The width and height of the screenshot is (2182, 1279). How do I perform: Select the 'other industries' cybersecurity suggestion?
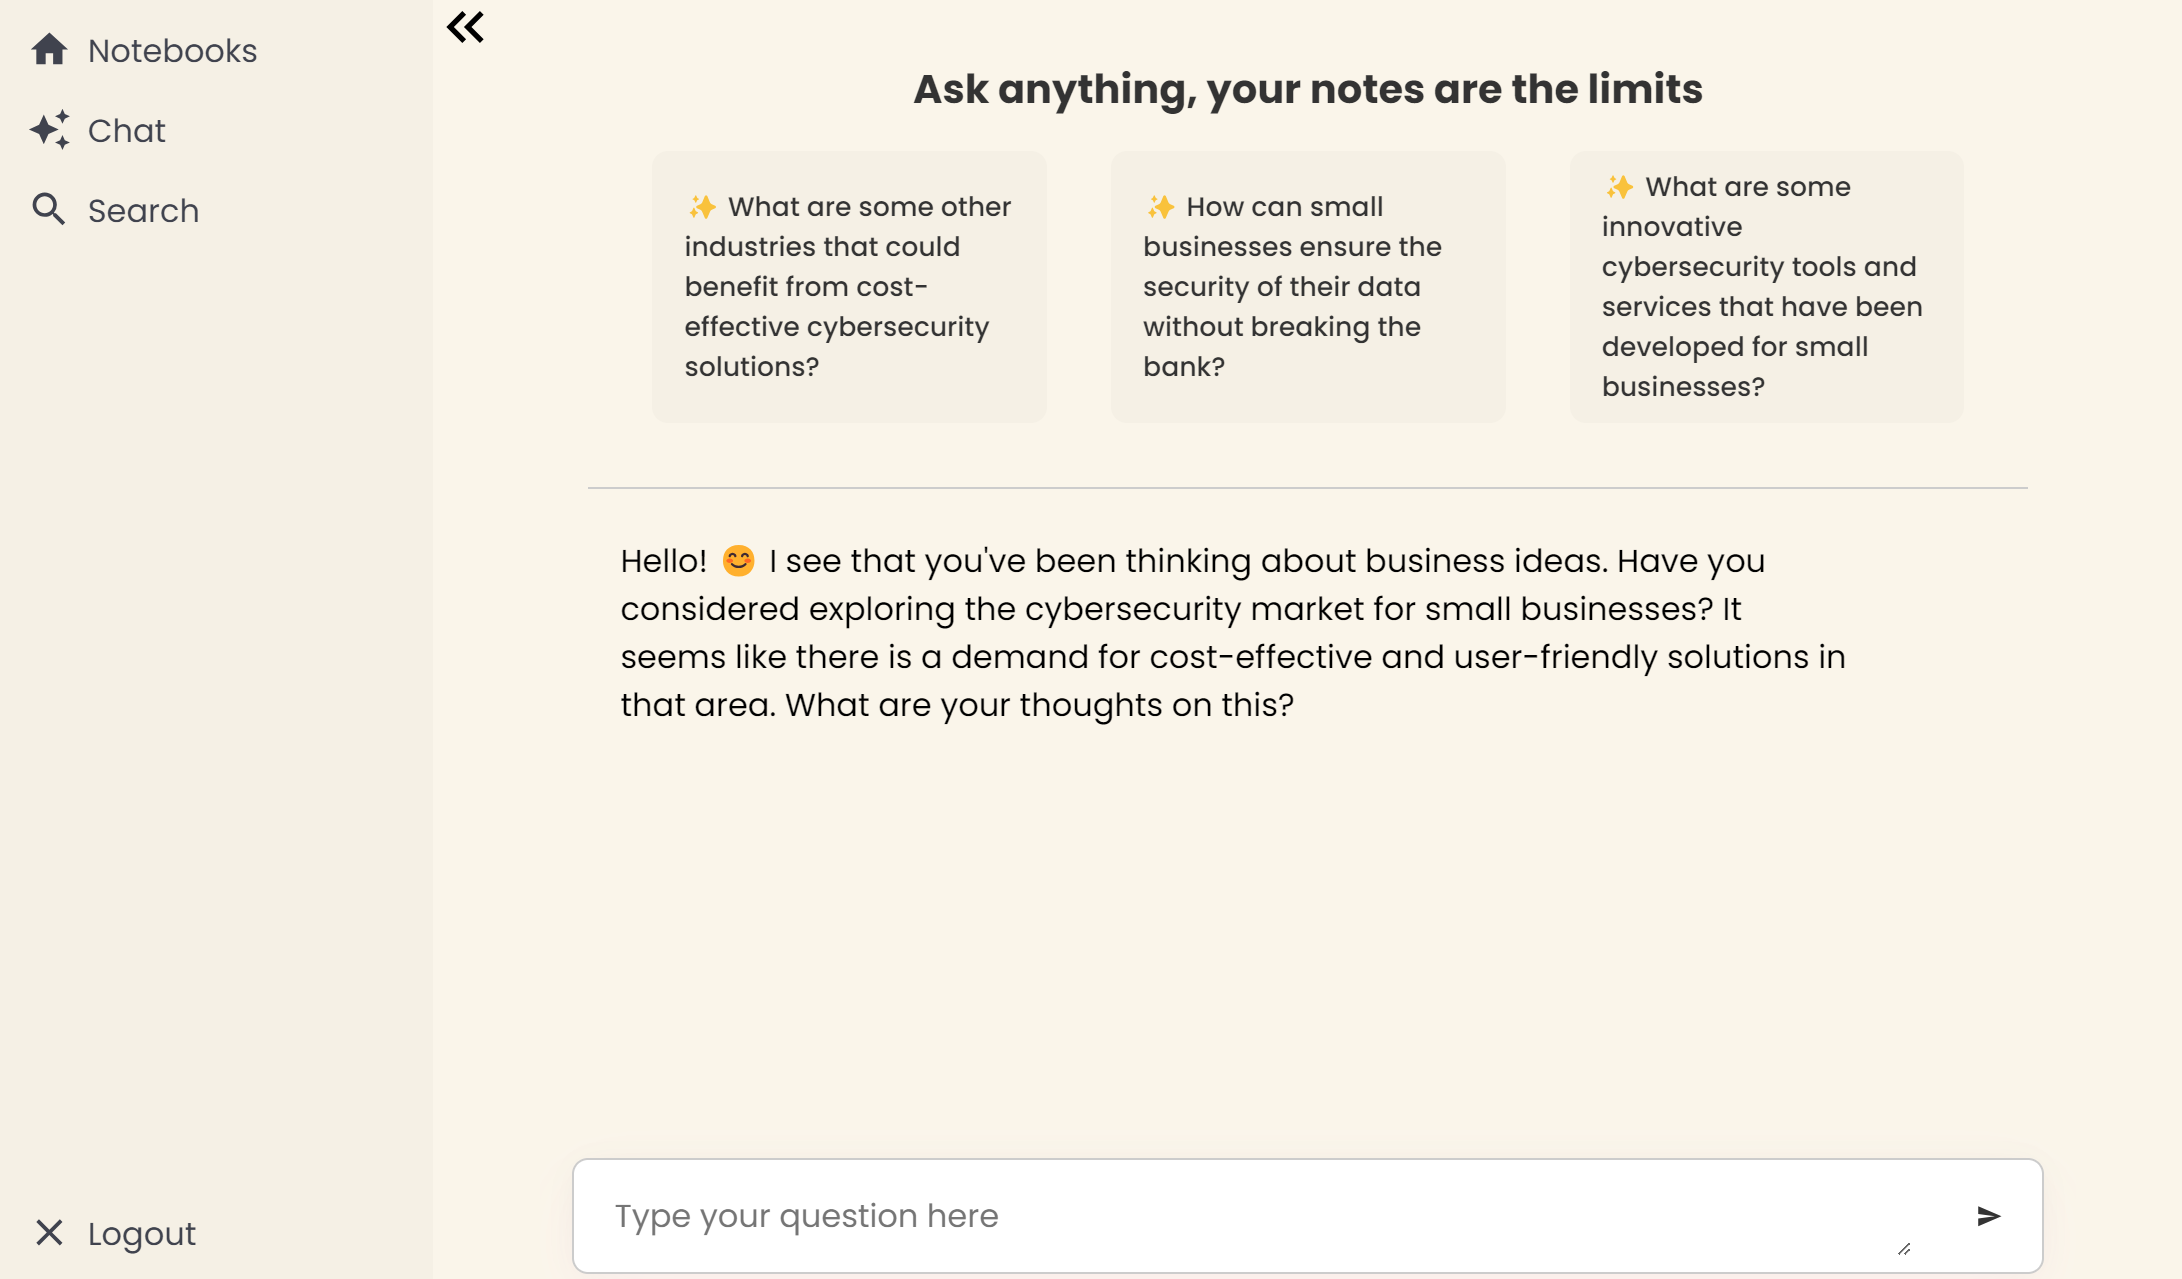[x=849, y=287]
